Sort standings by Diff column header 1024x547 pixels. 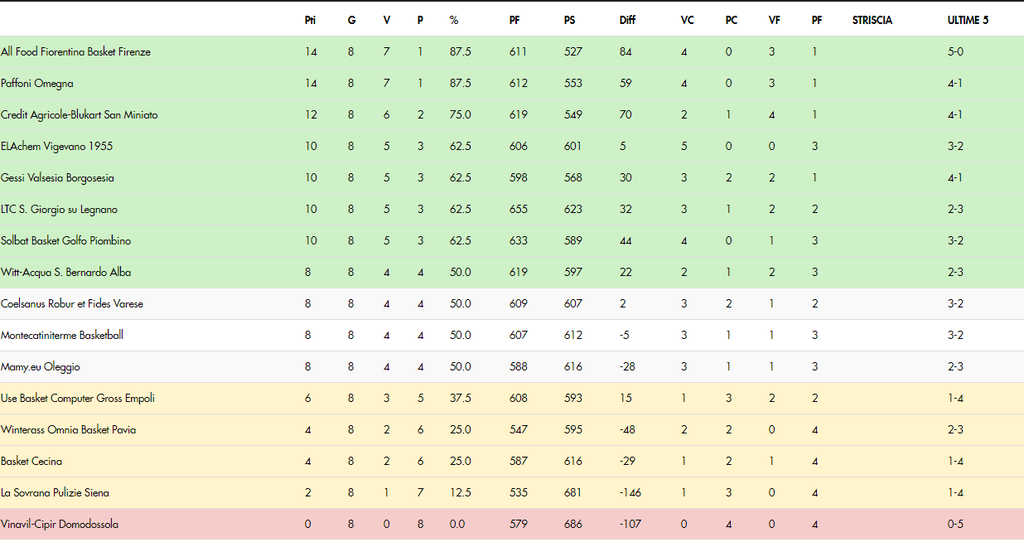pyautogui.click(x=627, y=20)
